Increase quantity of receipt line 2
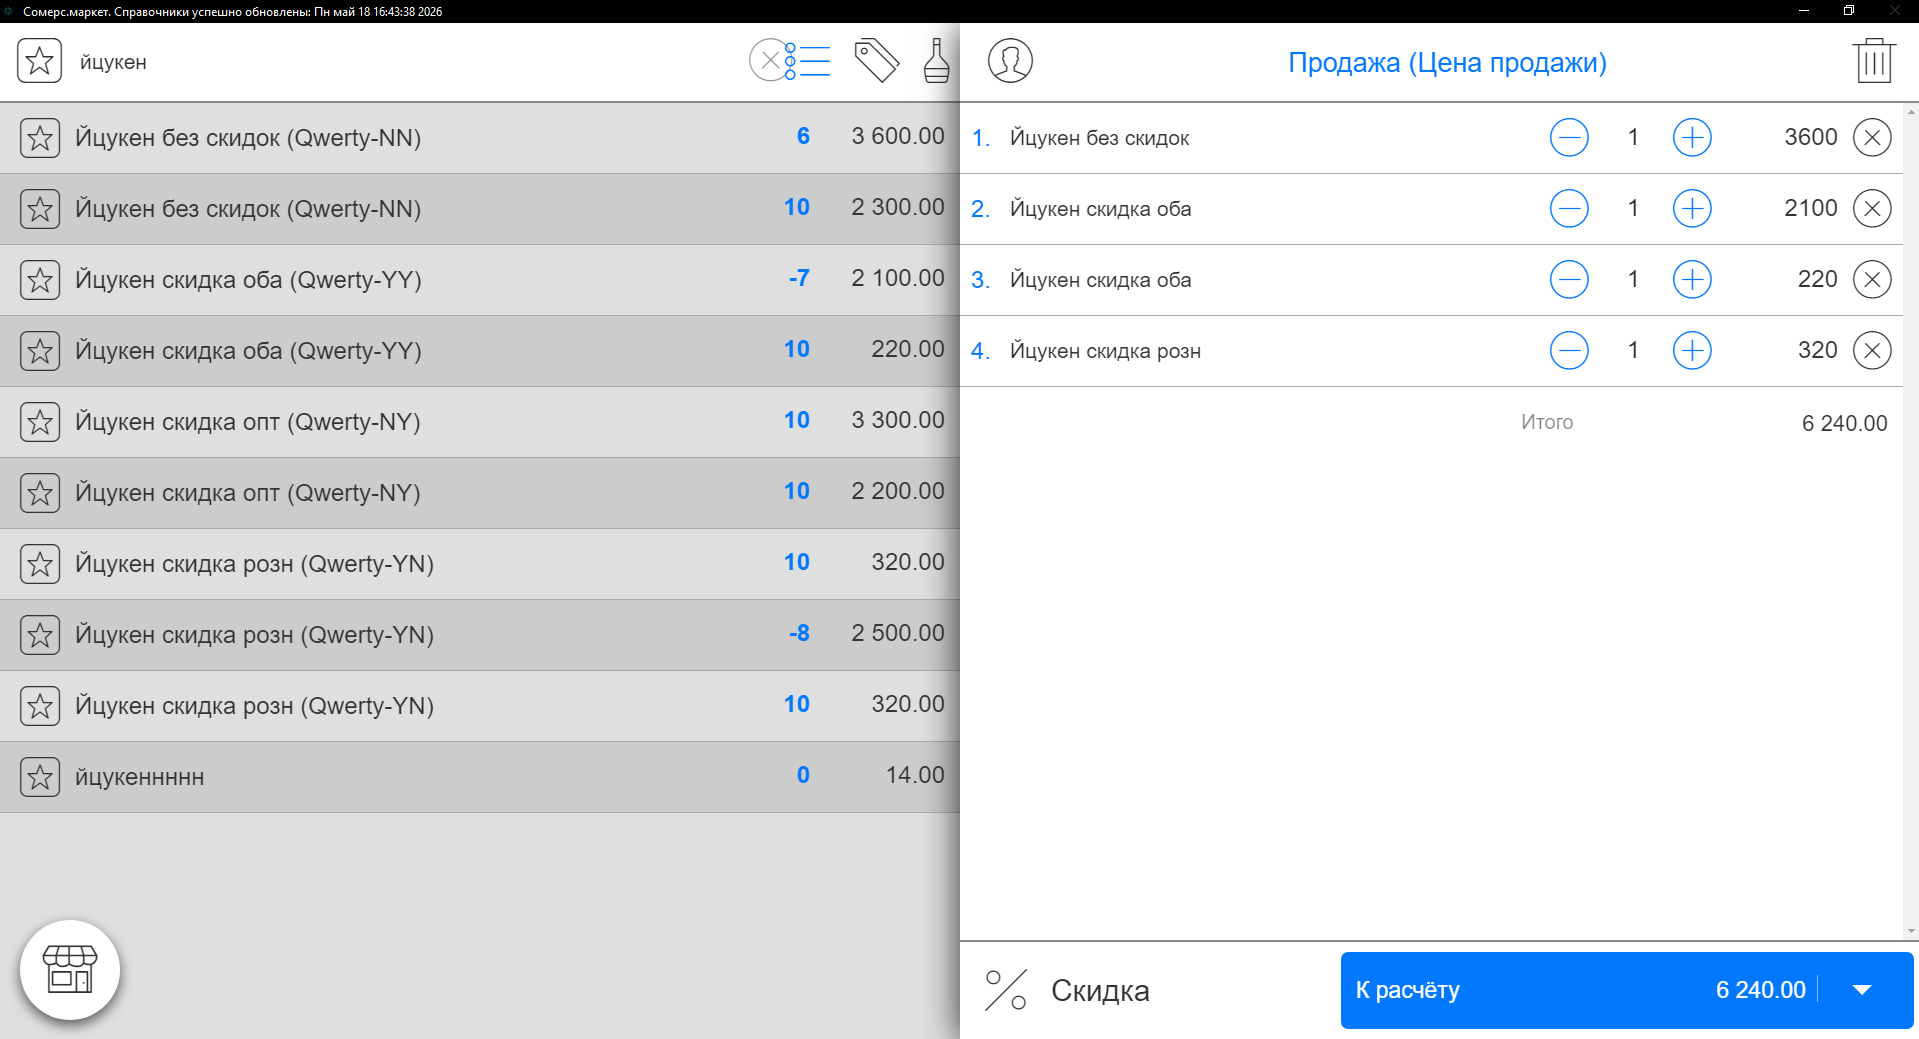 coord(1692,208)
